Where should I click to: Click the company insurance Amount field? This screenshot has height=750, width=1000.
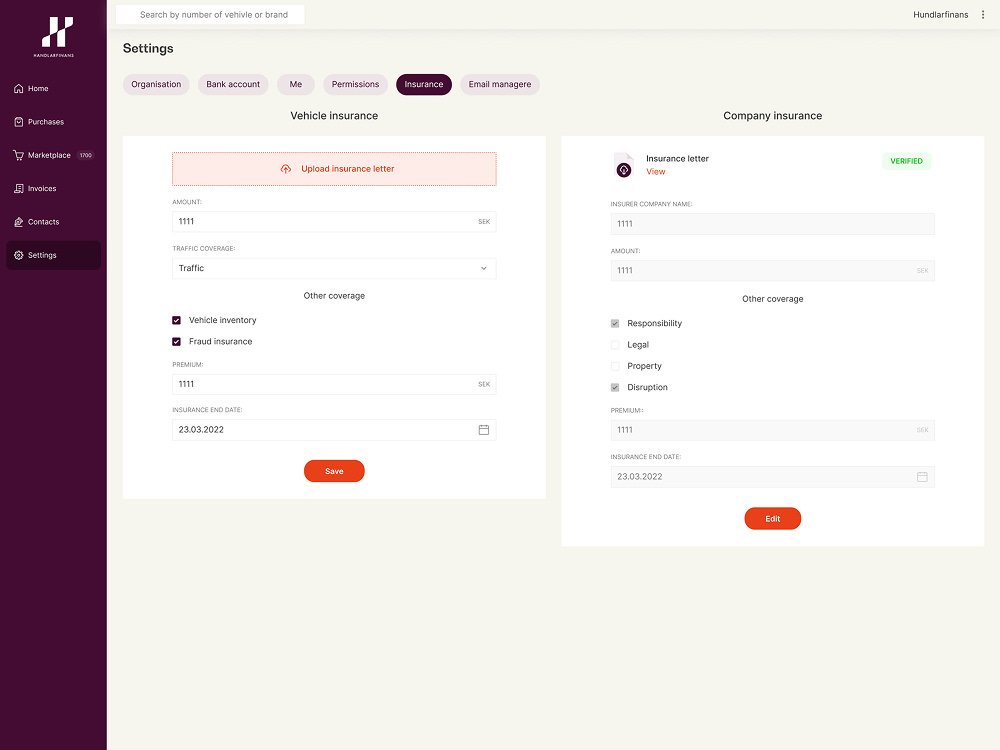pyautogui.click(x=772, y=270)
